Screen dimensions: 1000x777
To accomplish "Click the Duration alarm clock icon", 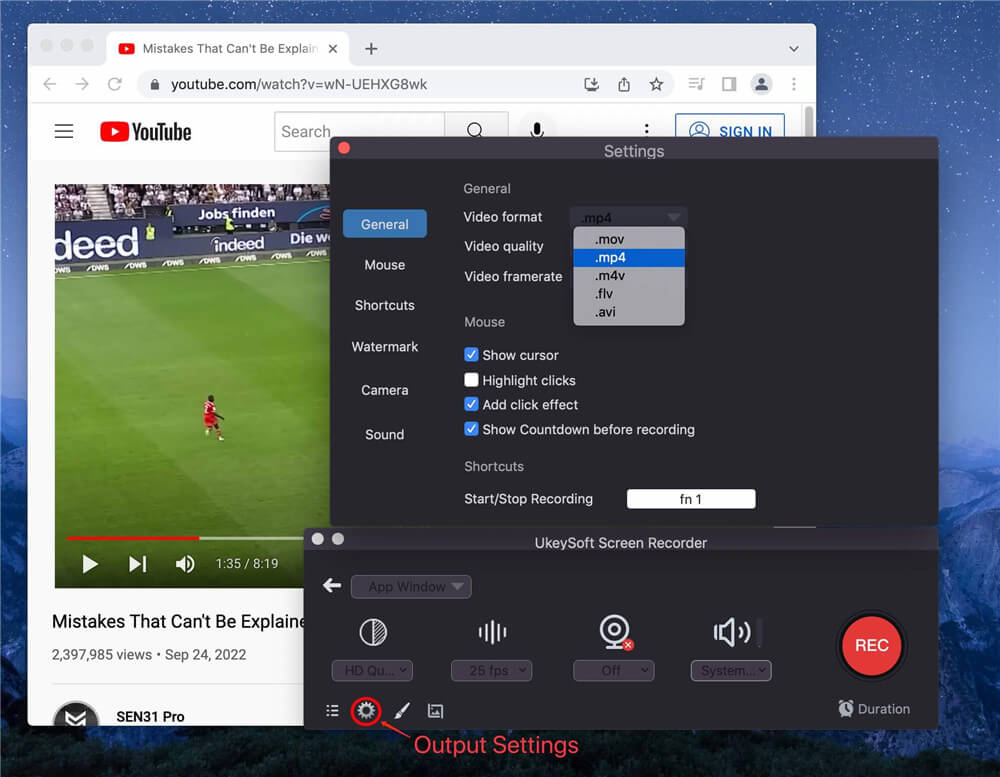I will 846,708.
